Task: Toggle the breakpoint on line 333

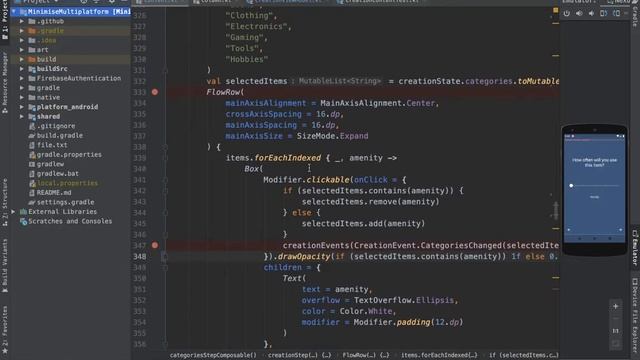Action: [x=155, y=92]
